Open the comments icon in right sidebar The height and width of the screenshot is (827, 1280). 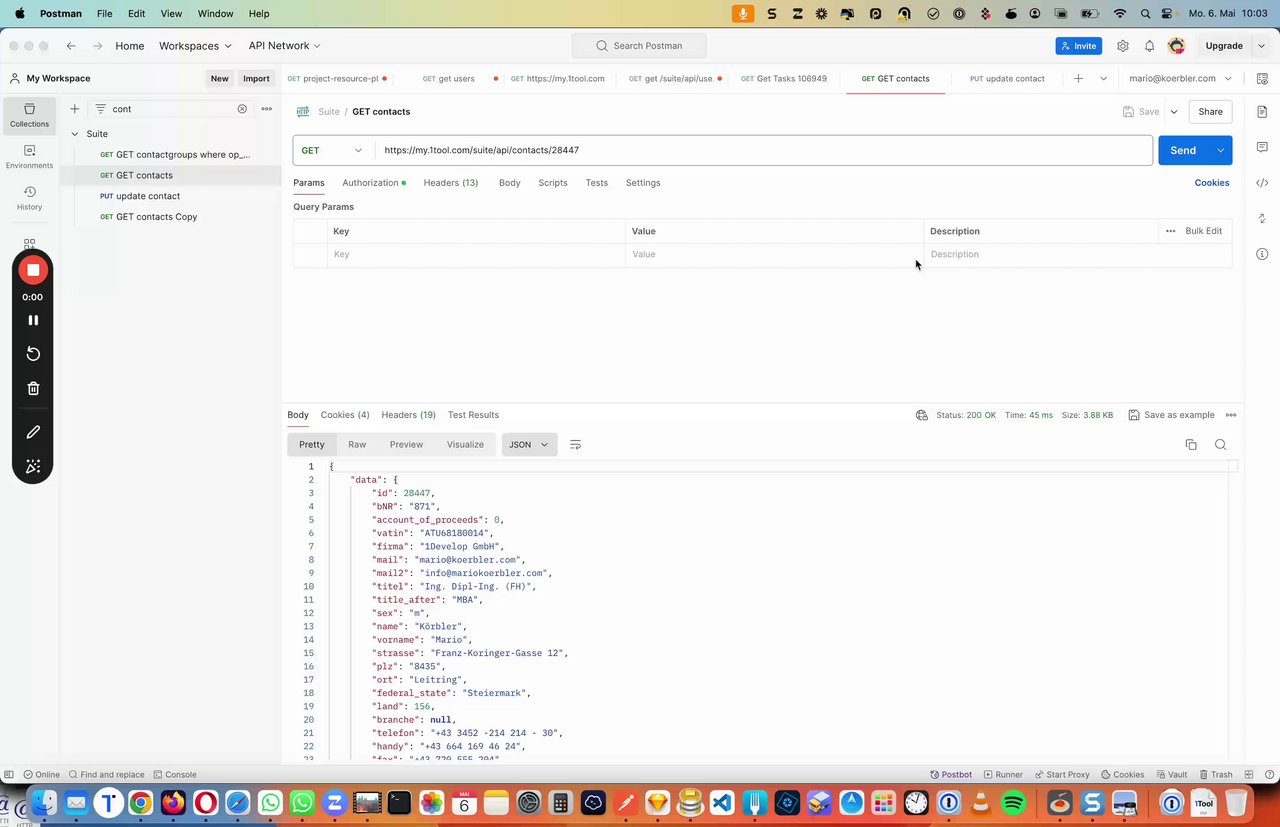(1262, 147)
